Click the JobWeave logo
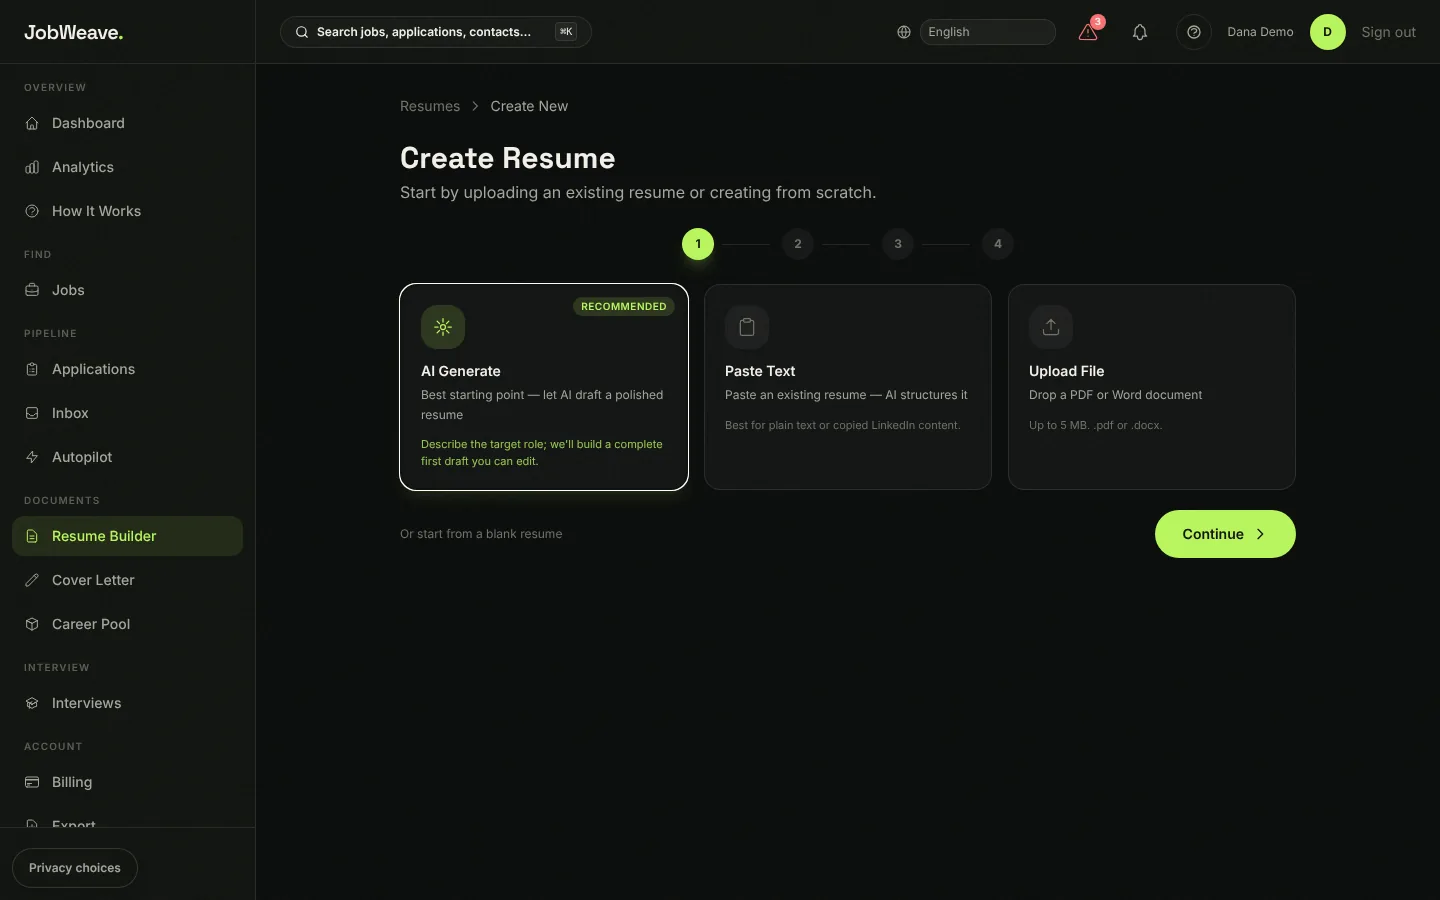 74,32
